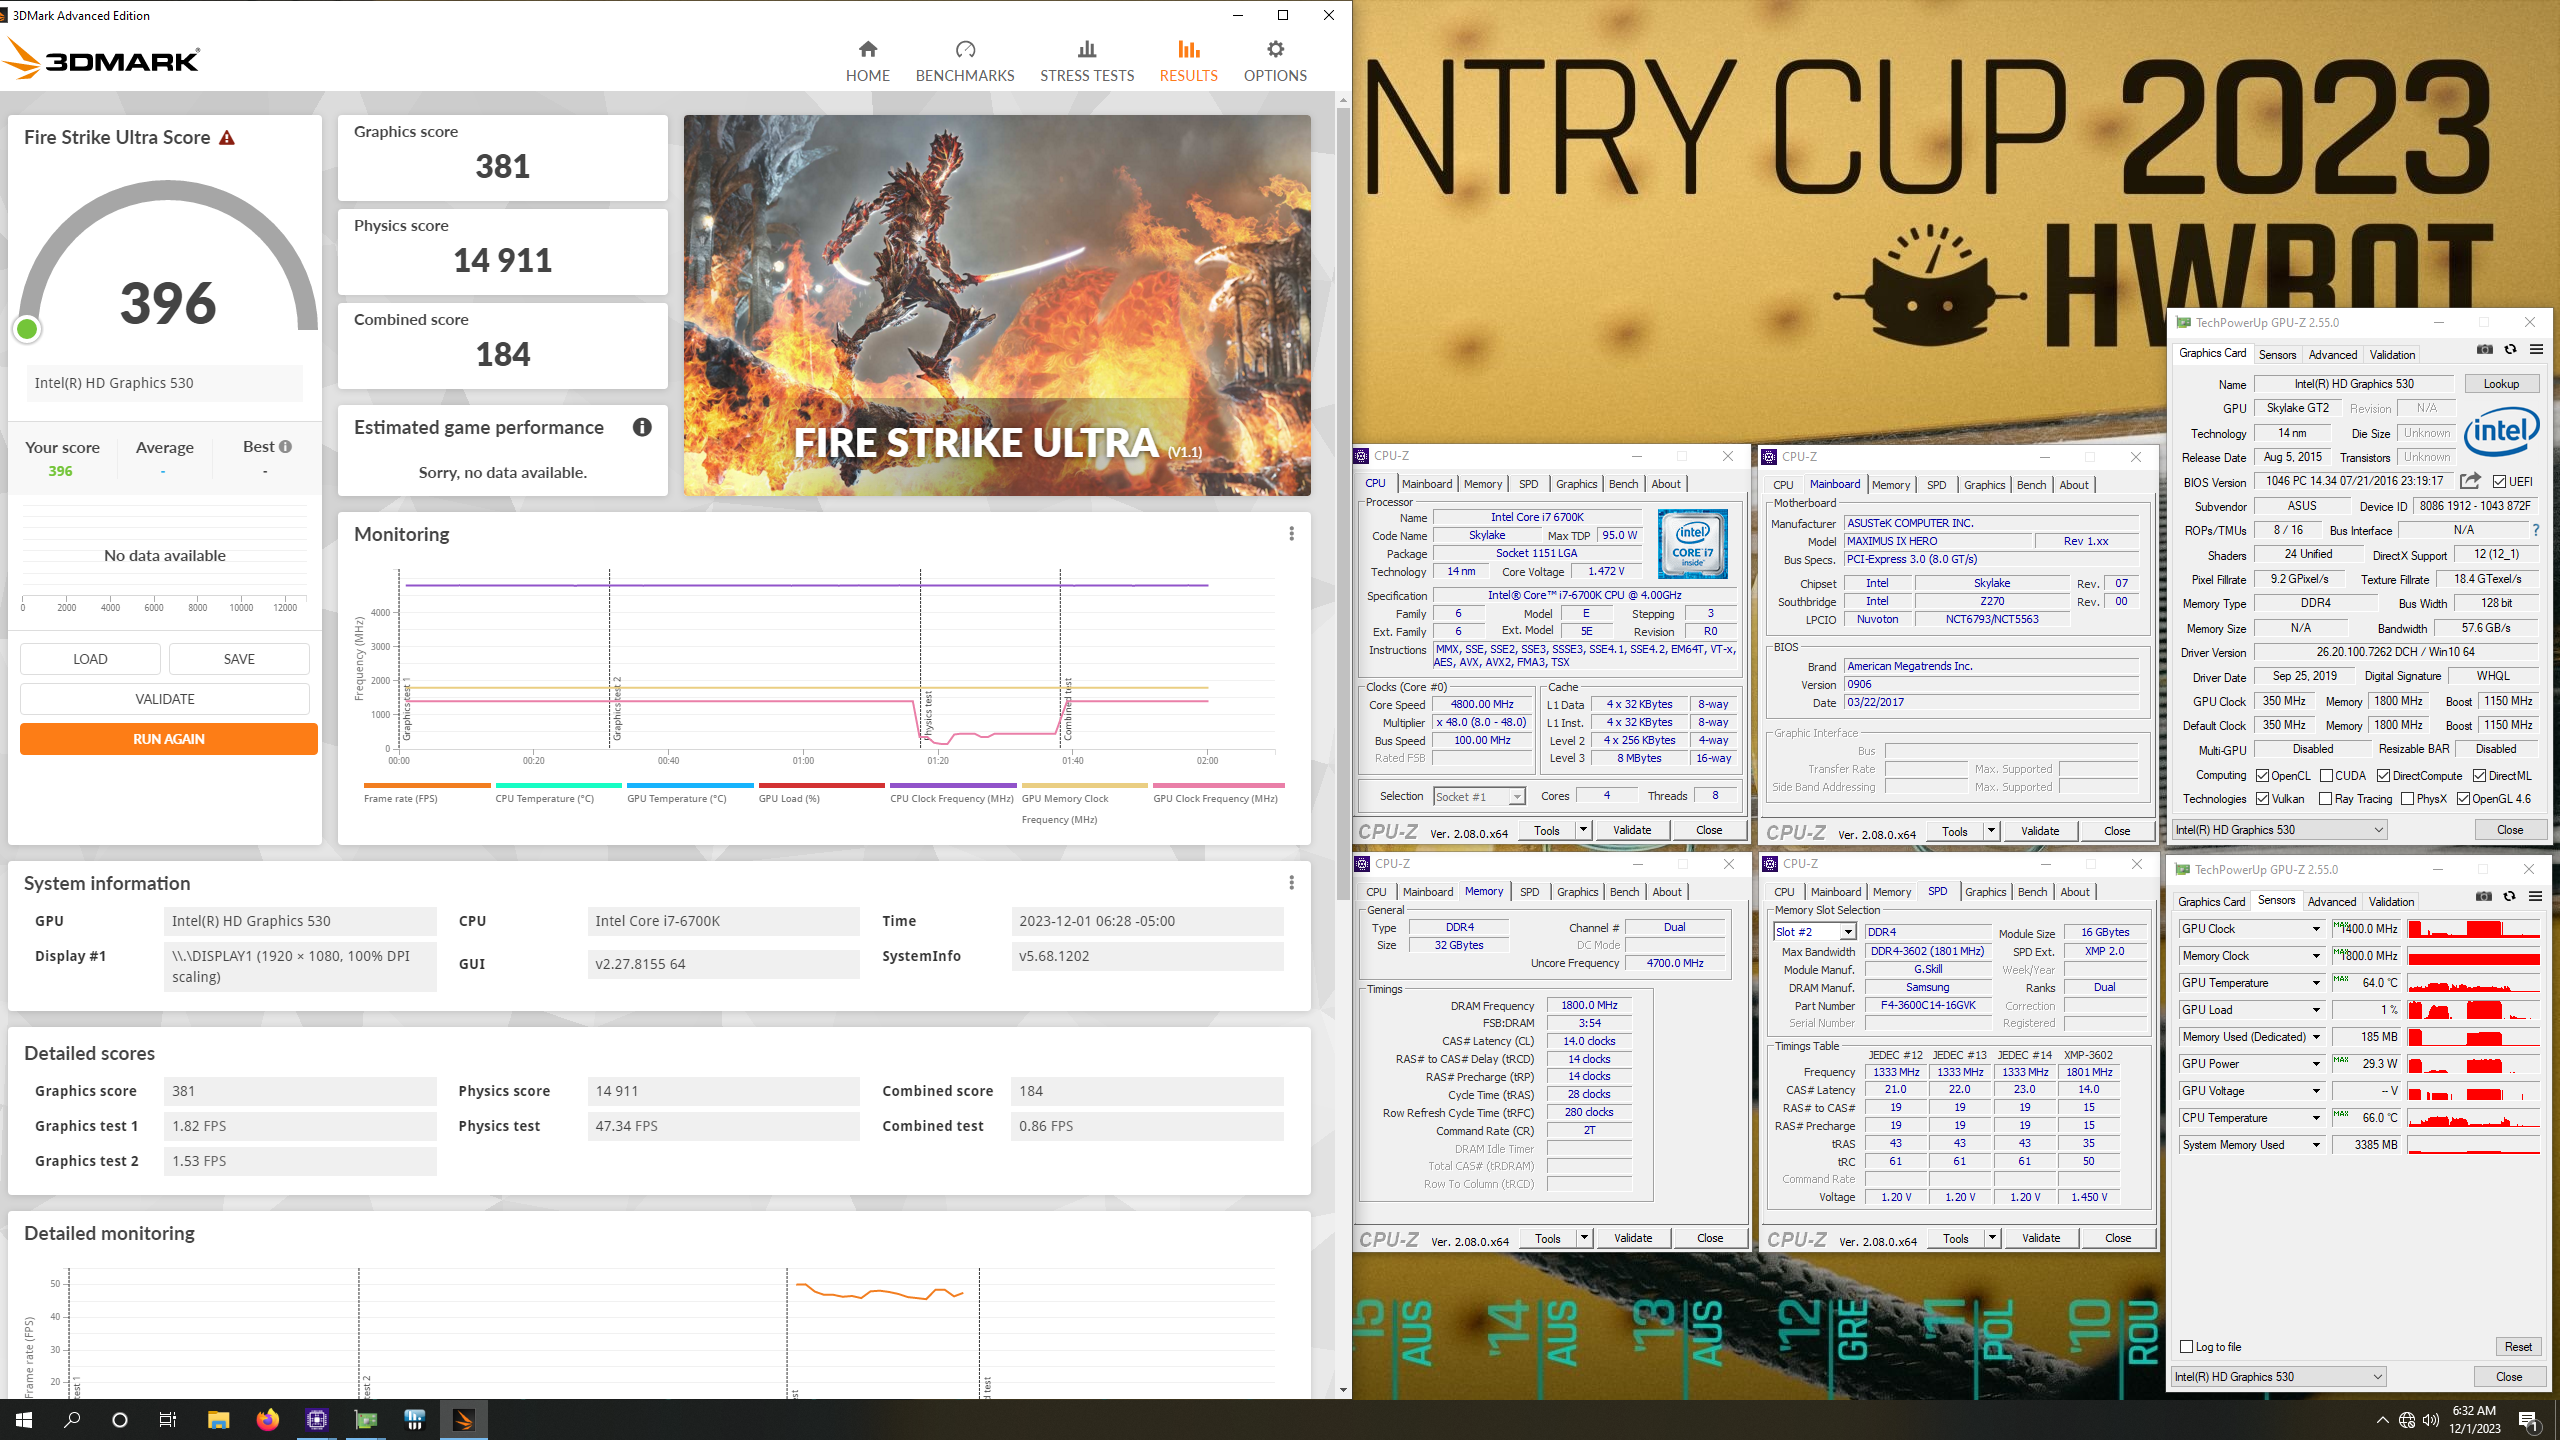The width and height of the screenshot is (2560, 1440).
Task: Show info for Estimated game performance
Action: [642, 427]
